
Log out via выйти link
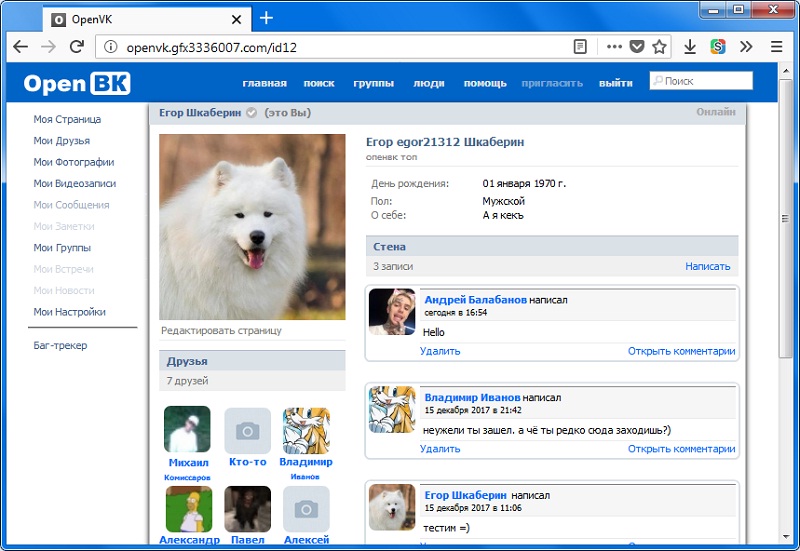(615, 83)
